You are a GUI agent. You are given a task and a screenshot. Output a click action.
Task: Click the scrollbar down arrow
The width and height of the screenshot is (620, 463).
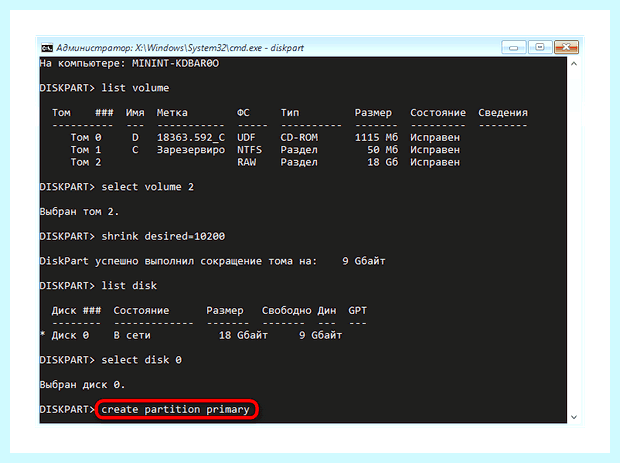tap(574, 417)
